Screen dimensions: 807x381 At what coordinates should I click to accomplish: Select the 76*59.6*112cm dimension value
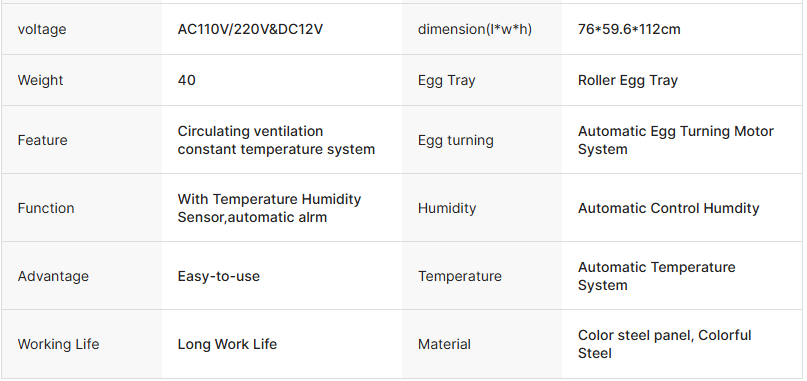click(629, 29)
